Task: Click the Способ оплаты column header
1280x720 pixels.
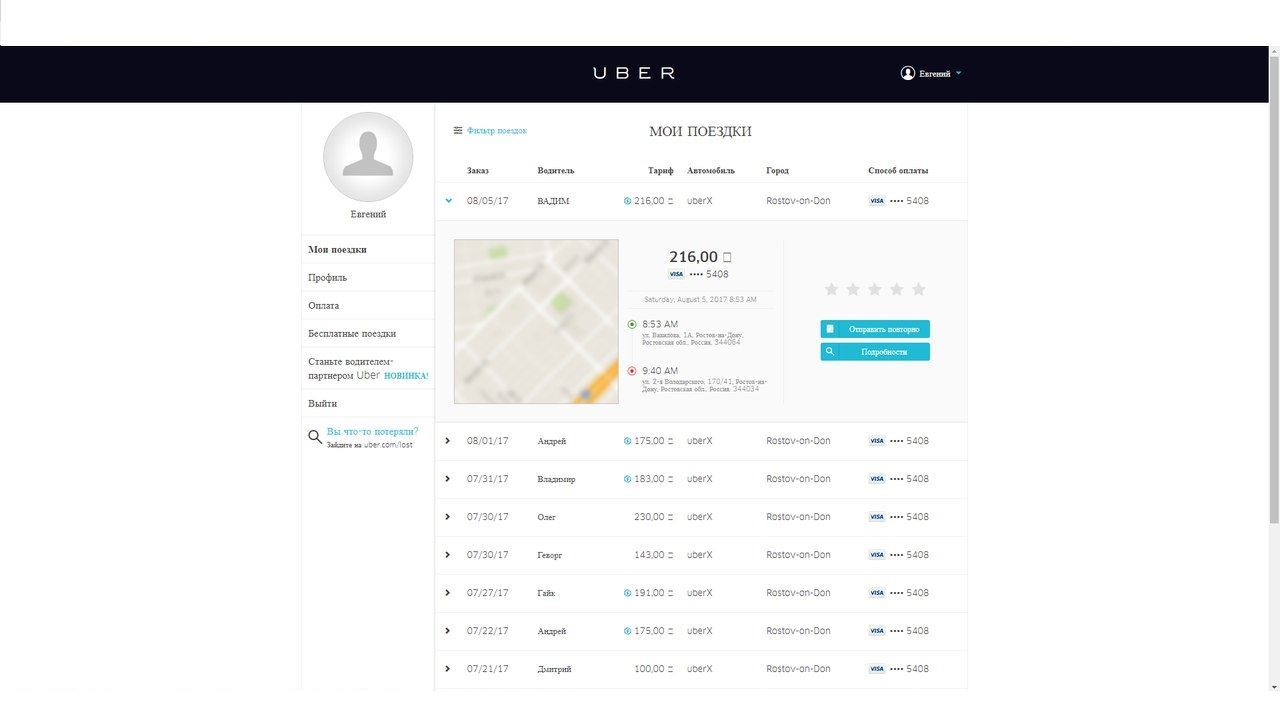Action: (898, 170)
